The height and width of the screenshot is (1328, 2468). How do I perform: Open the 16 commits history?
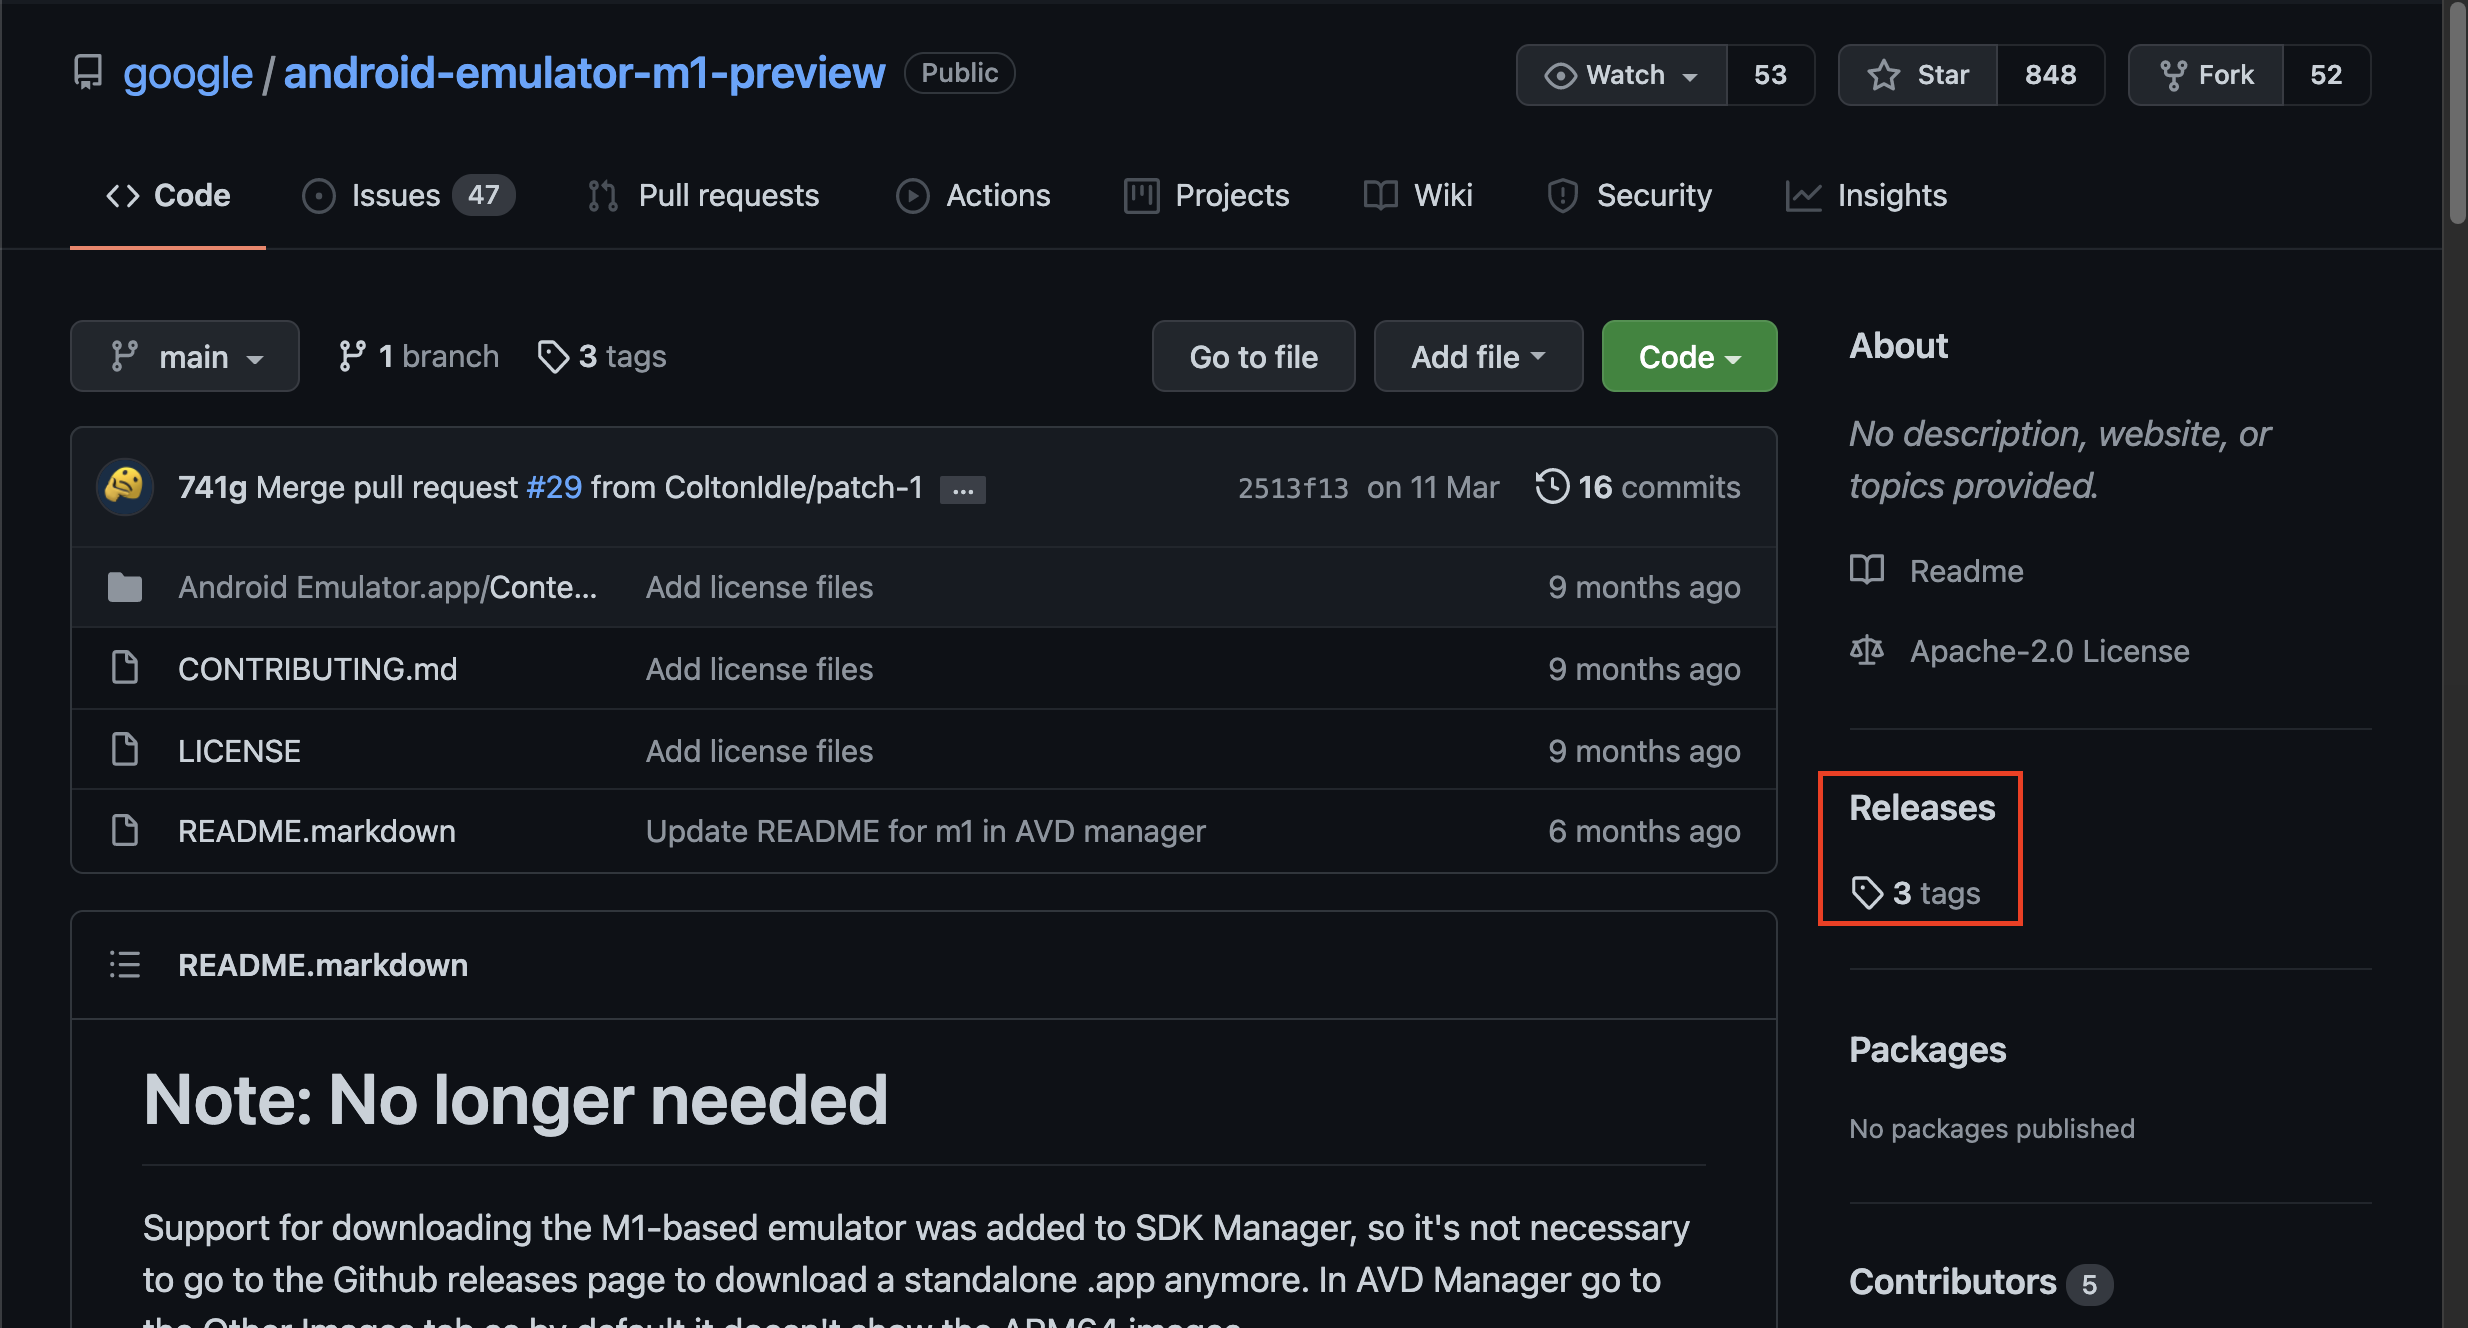click(x=1638, y=487)
